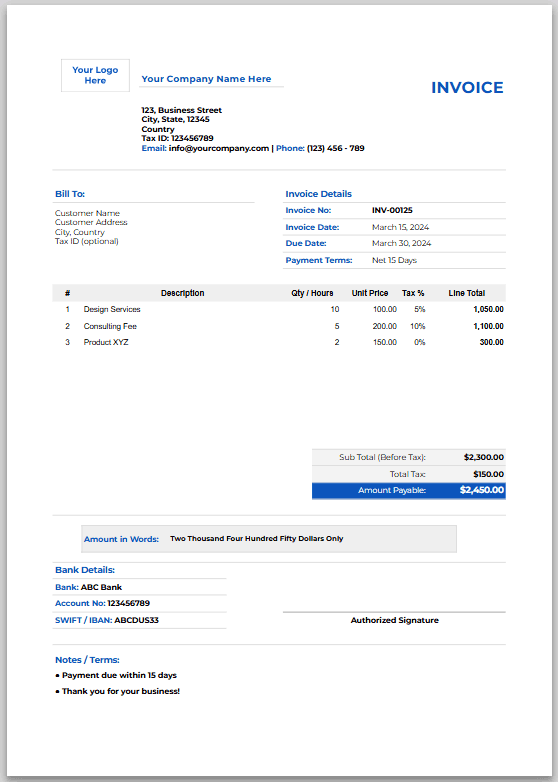Click the 'Account No: 123456789' line
Viewport: 558px width, 782px height.
tap(102, 603)
